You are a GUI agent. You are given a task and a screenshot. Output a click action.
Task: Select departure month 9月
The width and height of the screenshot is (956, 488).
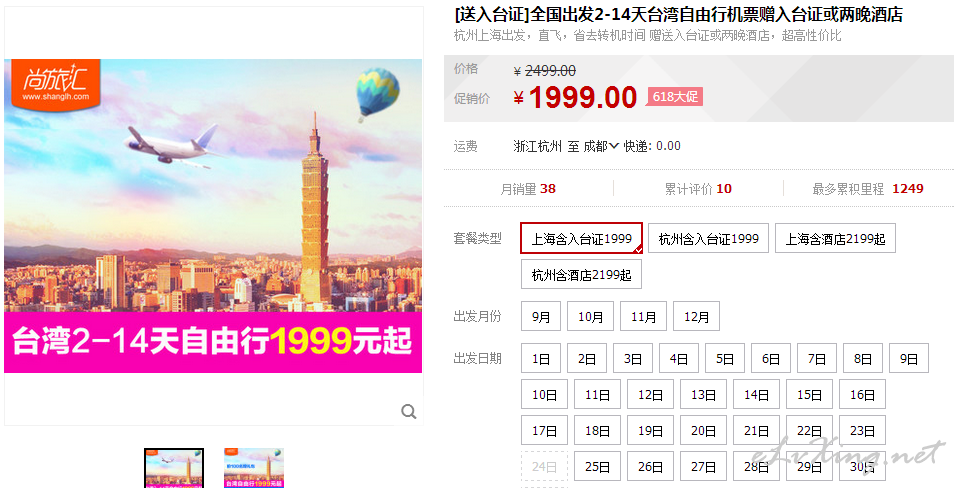[541, 317]
